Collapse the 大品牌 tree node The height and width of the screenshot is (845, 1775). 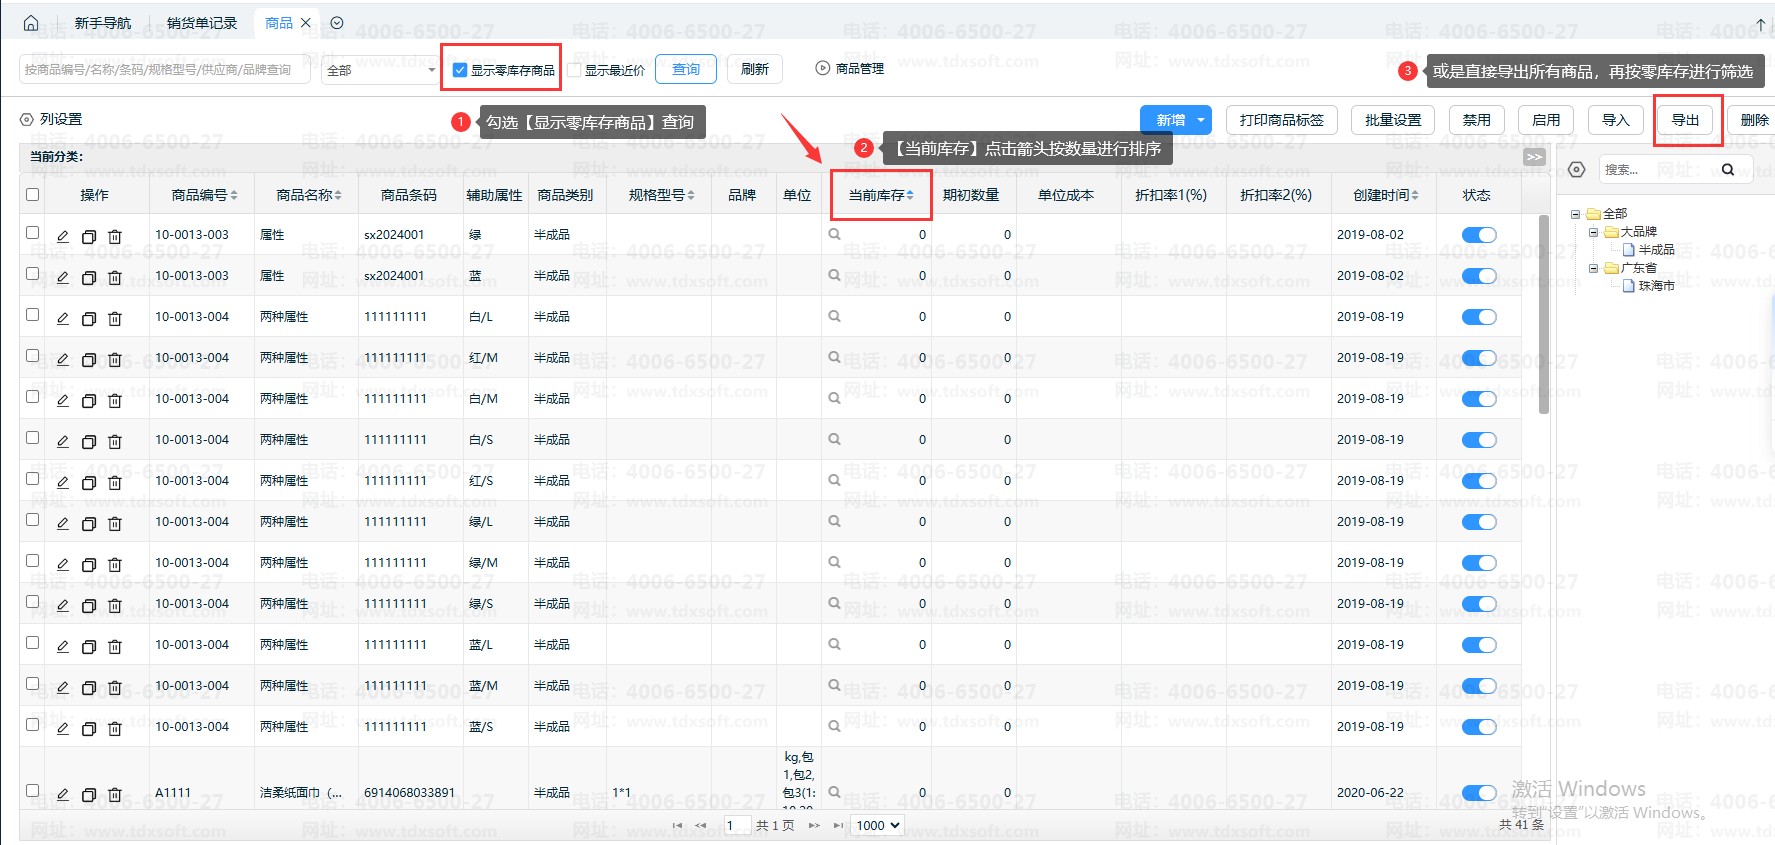coord(1594,232)
